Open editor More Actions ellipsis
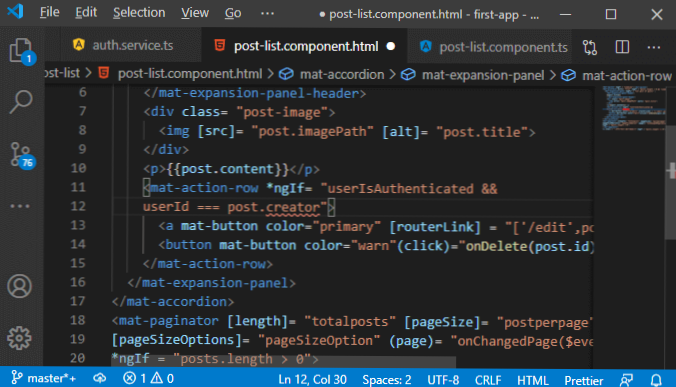This screenshot has width=676, height=387. pos(654,47)
